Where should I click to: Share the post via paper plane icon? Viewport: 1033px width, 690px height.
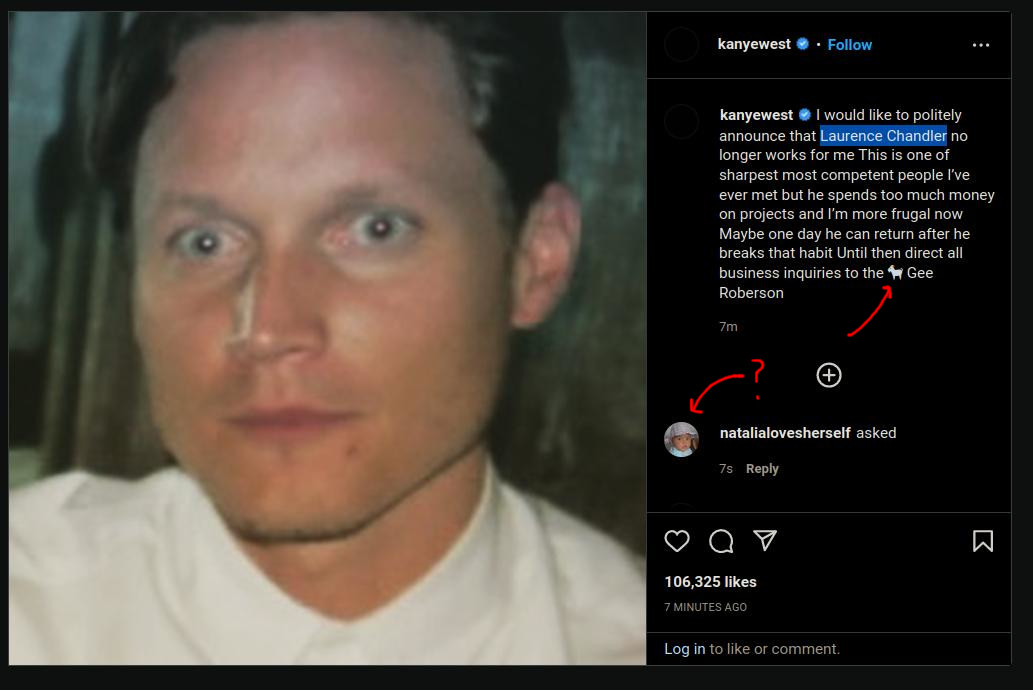pyautogui.click(x=765, y=540)
